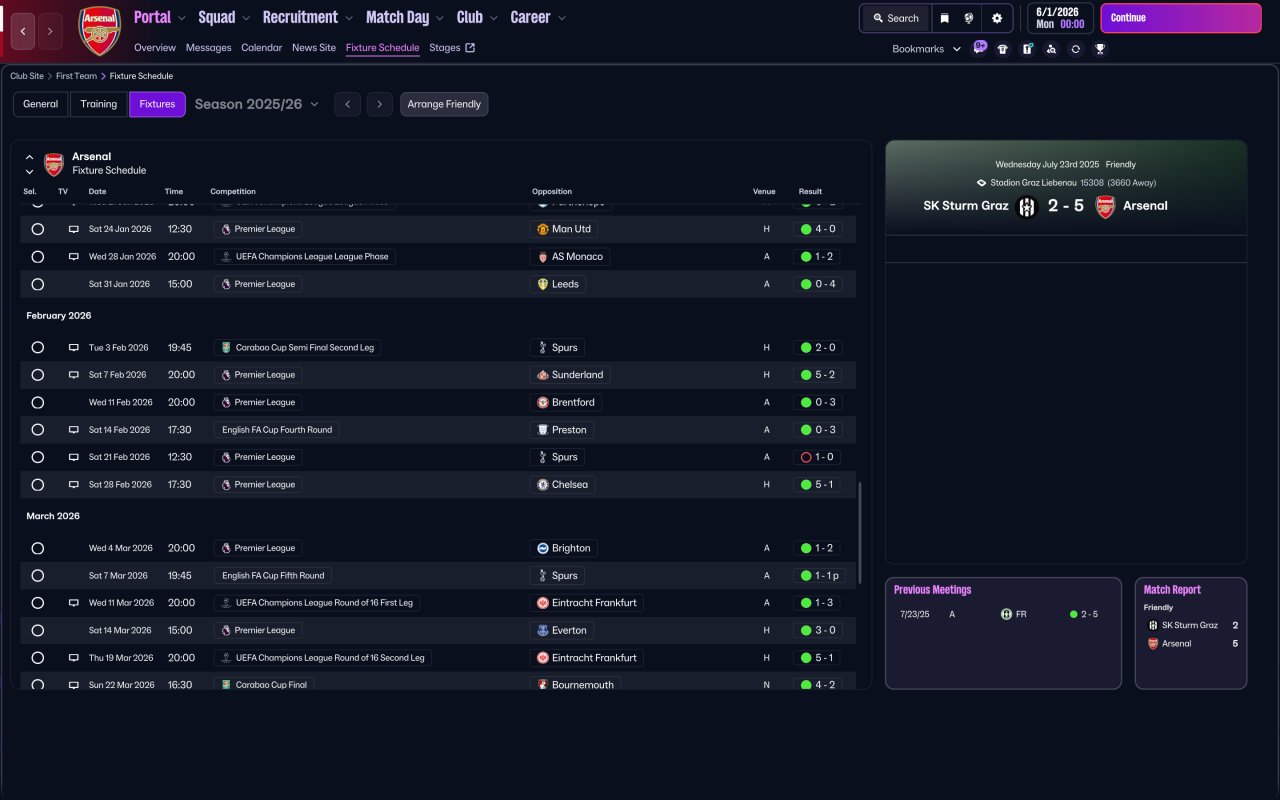The image size is (1280, 800).
Task: Click the globe icon in the top bar
Action: tap(969, 18)
